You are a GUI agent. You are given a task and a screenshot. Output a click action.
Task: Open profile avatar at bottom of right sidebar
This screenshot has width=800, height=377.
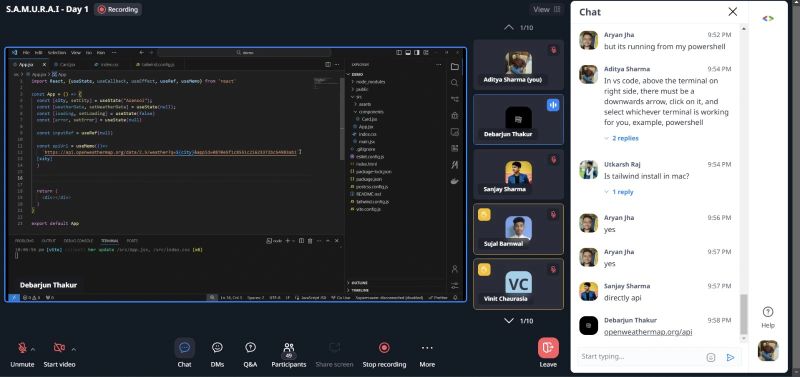click(767, 350)
